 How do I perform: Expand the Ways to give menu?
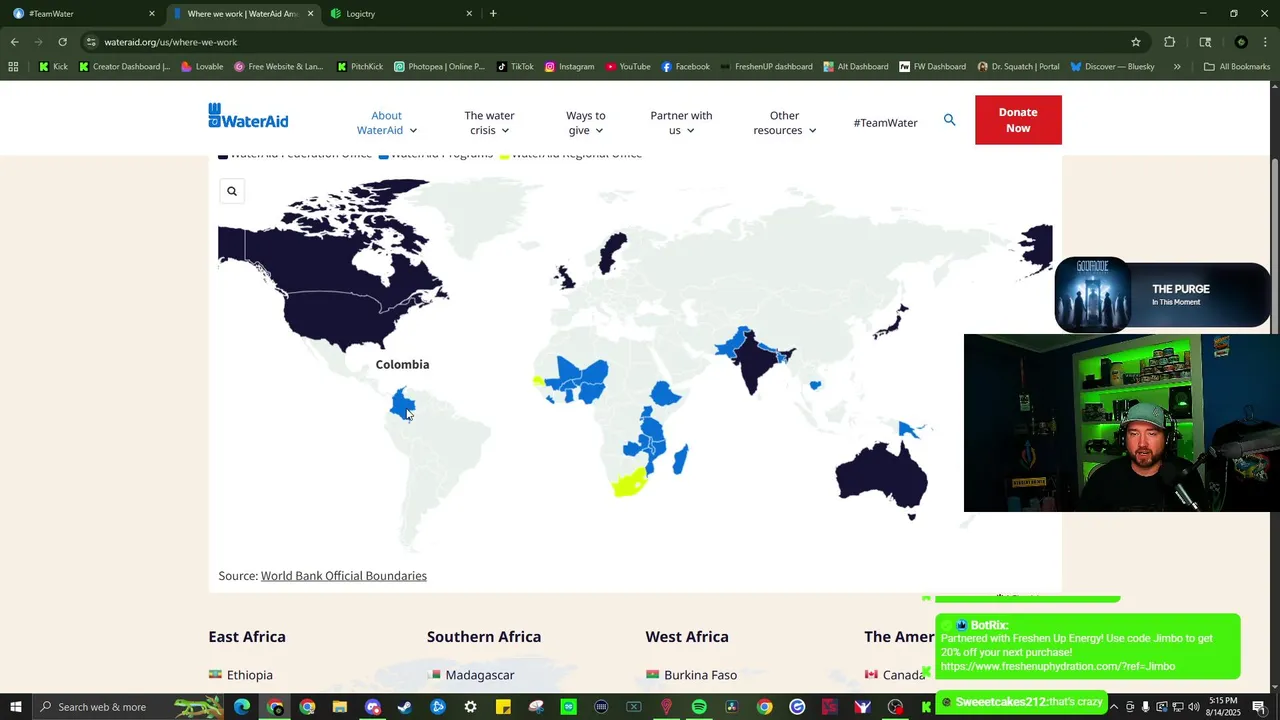pyautogui.click(x=585, y=123)
